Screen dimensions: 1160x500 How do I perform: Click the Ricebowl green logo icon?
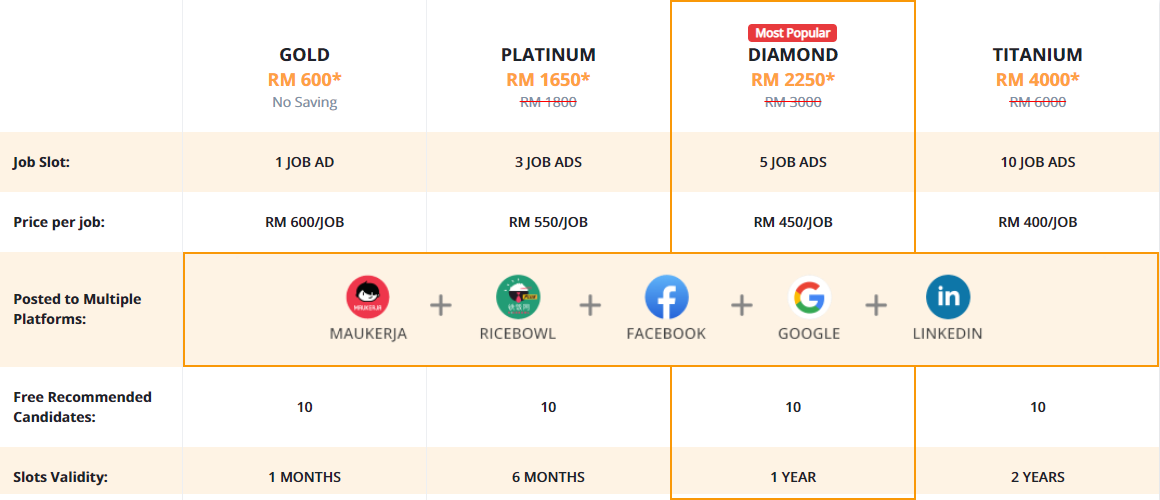coord(518,297)
